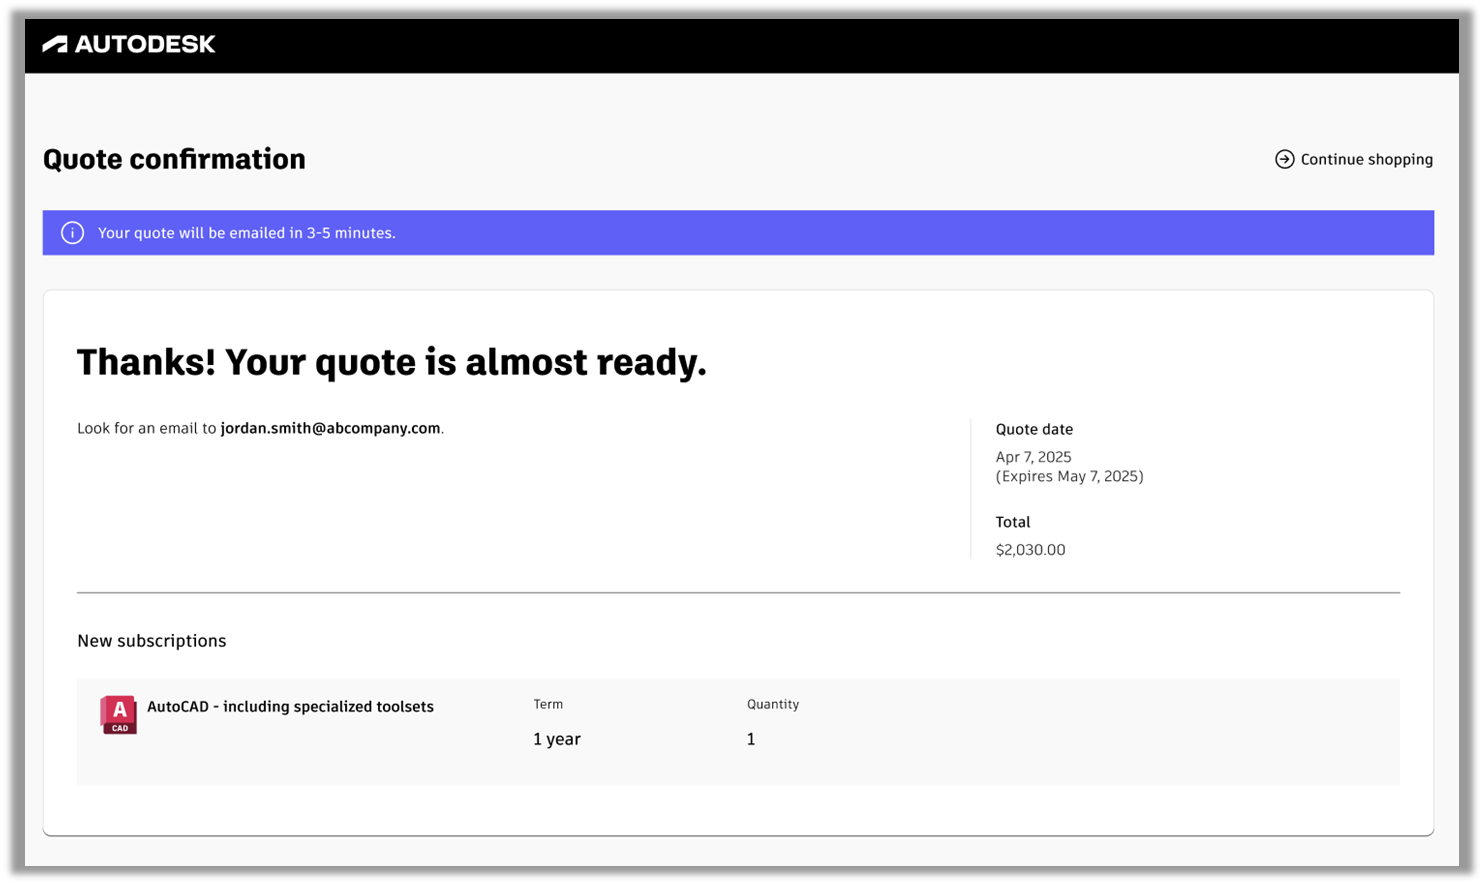Click the AutoCAD product icon

pyautogui.click(x=118, y=715)
